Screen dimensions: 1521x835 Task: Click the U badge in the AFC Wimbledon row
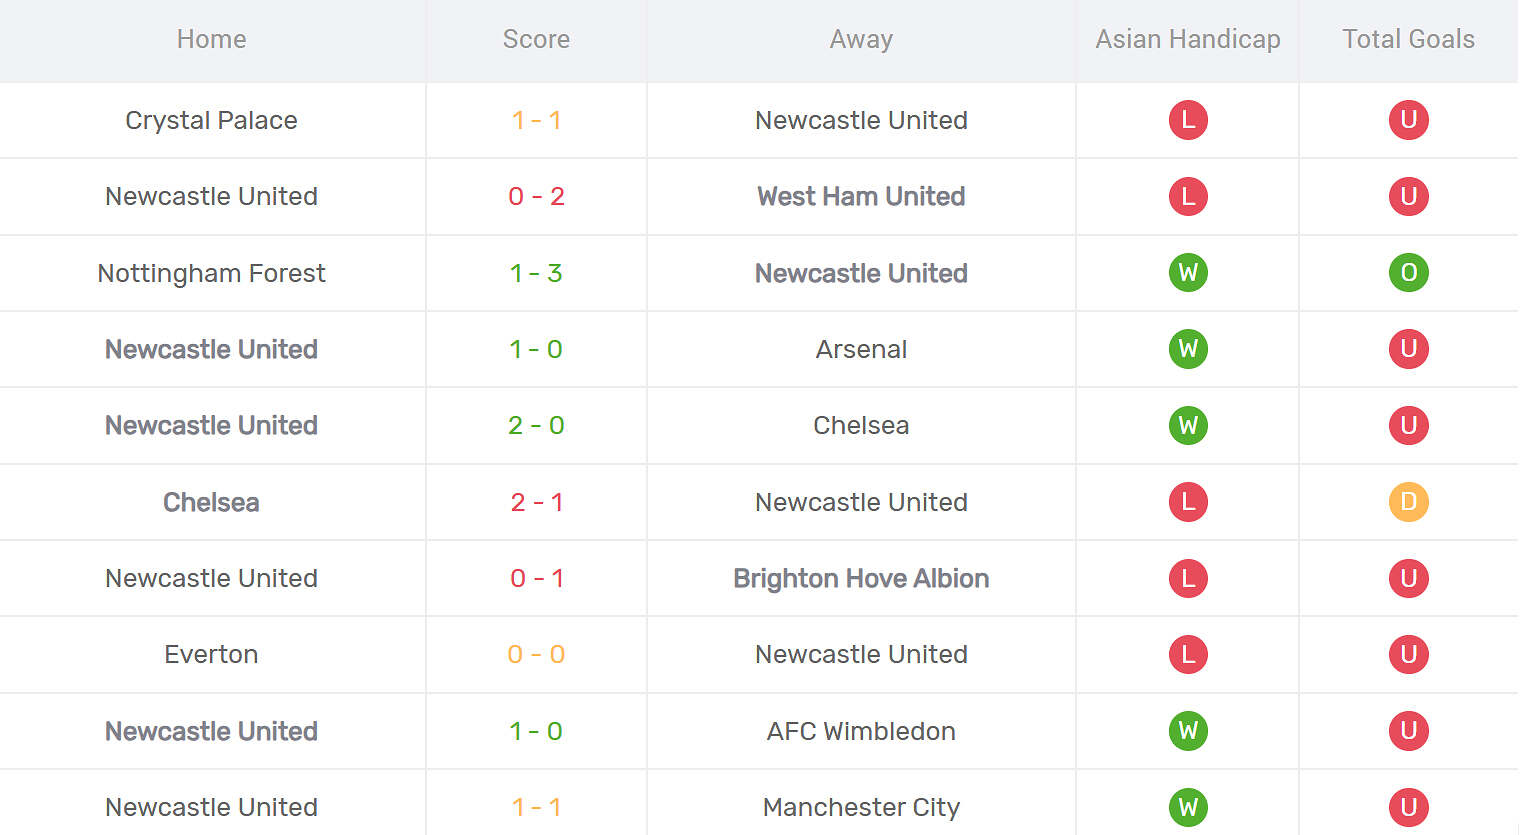point(1409,731)
